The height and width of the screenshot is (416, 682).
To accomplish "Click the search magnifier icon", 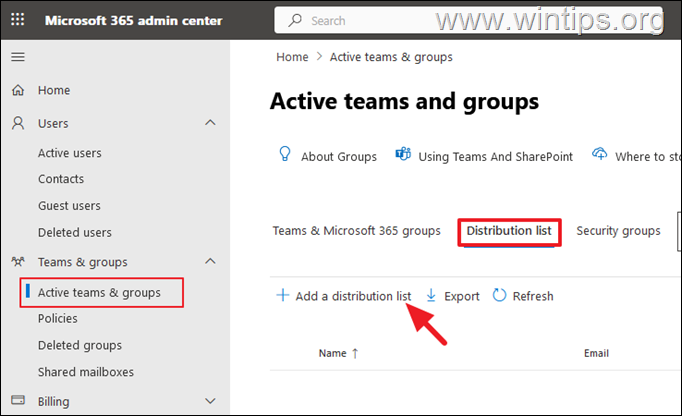I will pos(295,20).
